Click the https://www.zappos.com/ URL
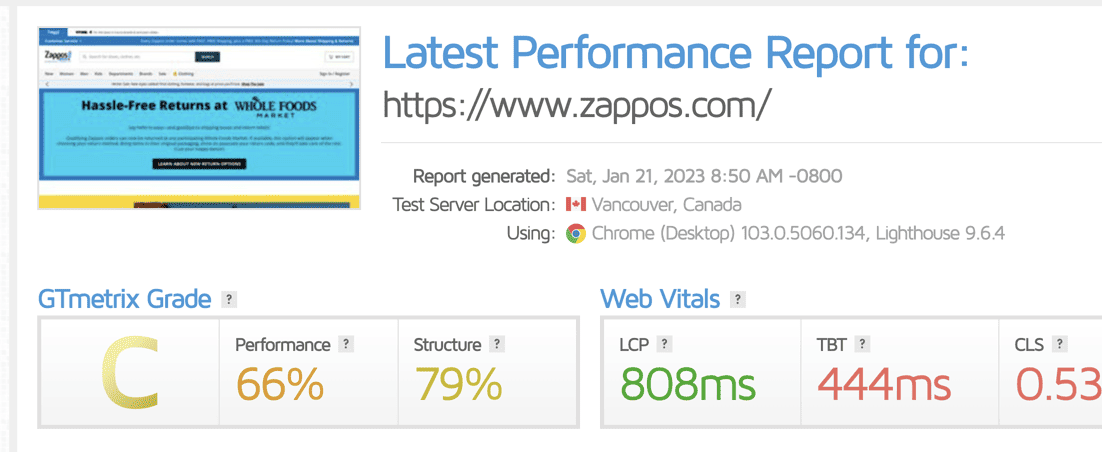Image resolution: width=1102 pixels, height=452 pixels. click(576, 104)
